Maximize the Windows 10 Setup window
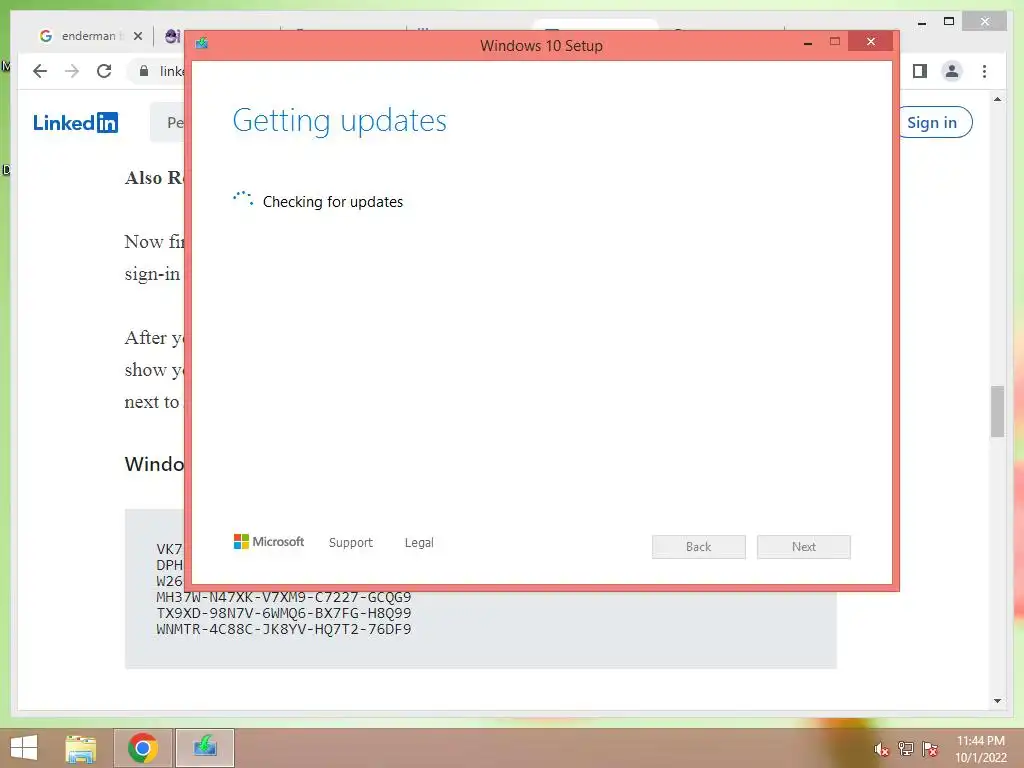1024x768 pixels. (x=835, y=42)
